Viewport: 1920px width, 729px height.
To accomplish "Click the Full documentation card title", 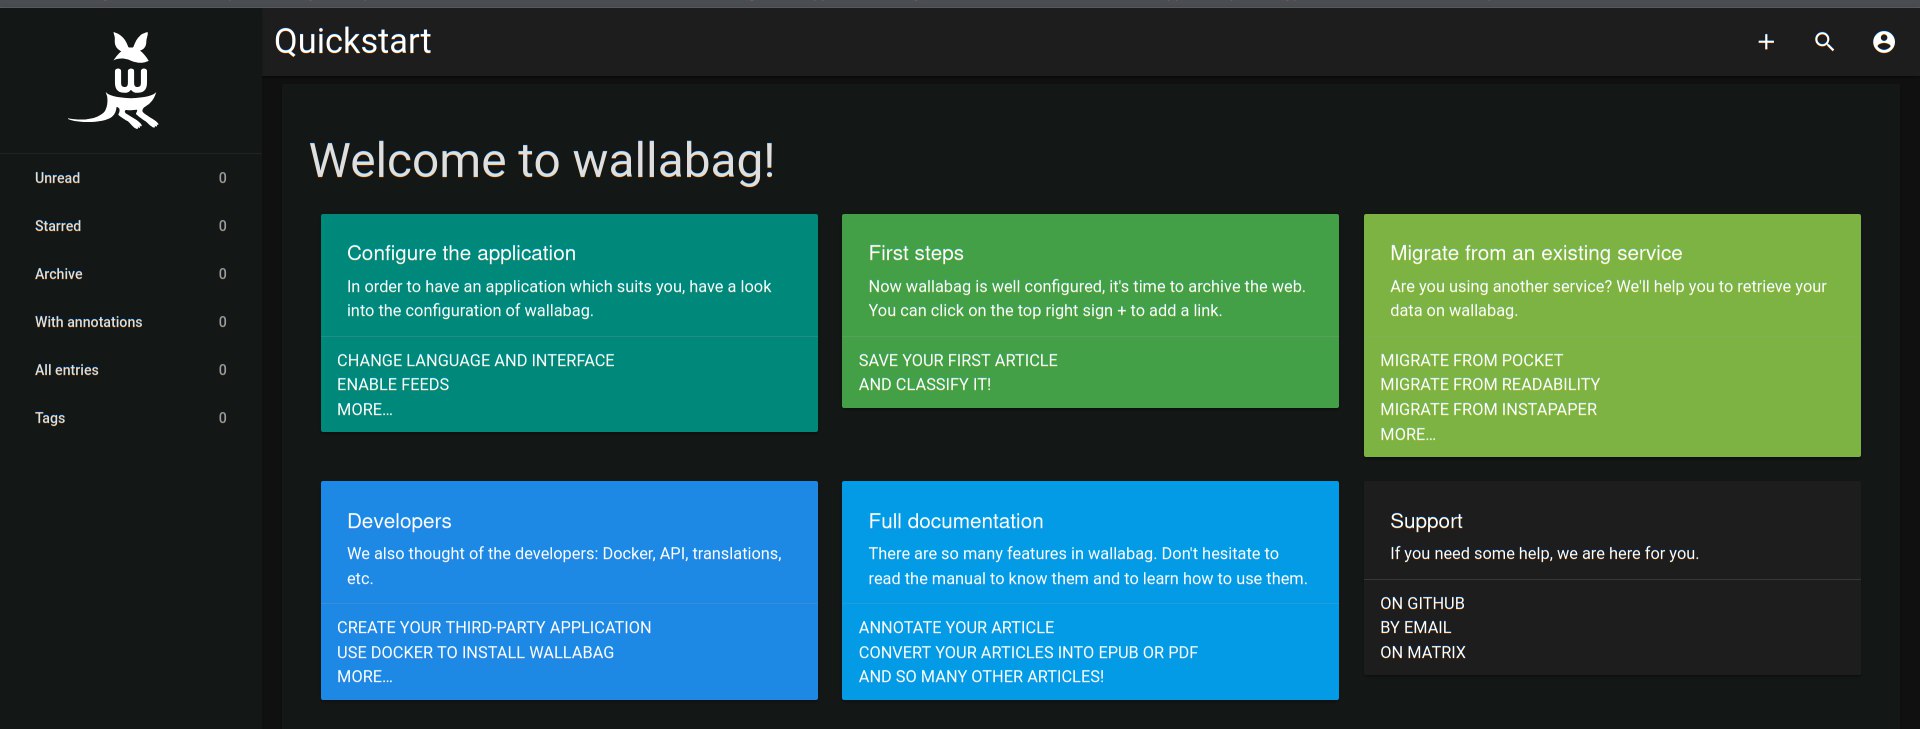I will point(956,521).
